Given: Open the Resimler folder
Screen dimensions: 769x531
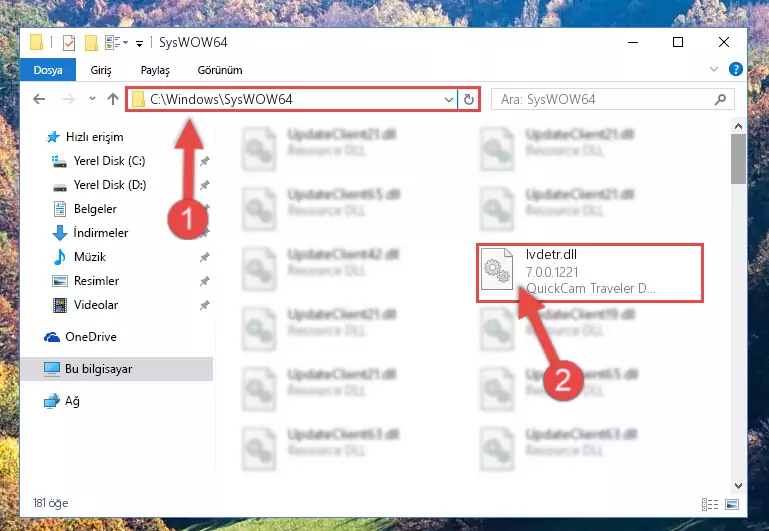Looking at the screenshot, I should pyautogui.click(x=96, y=281).
